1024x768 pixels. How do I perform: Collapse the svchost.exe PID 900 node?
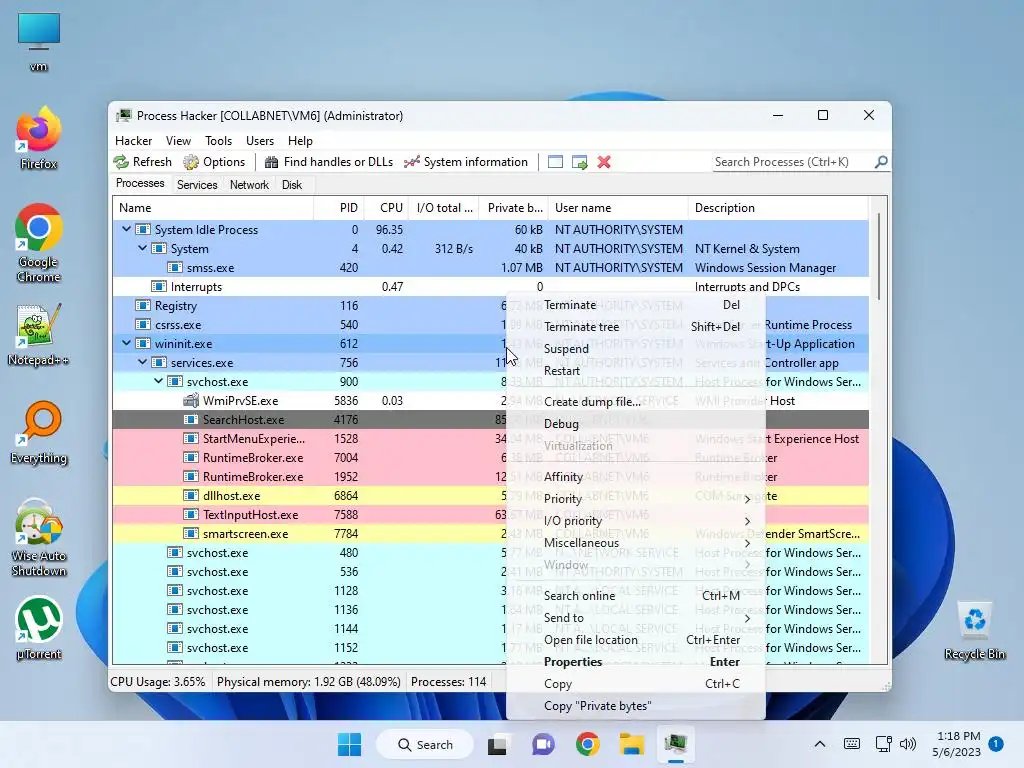[x=158, y=381]
